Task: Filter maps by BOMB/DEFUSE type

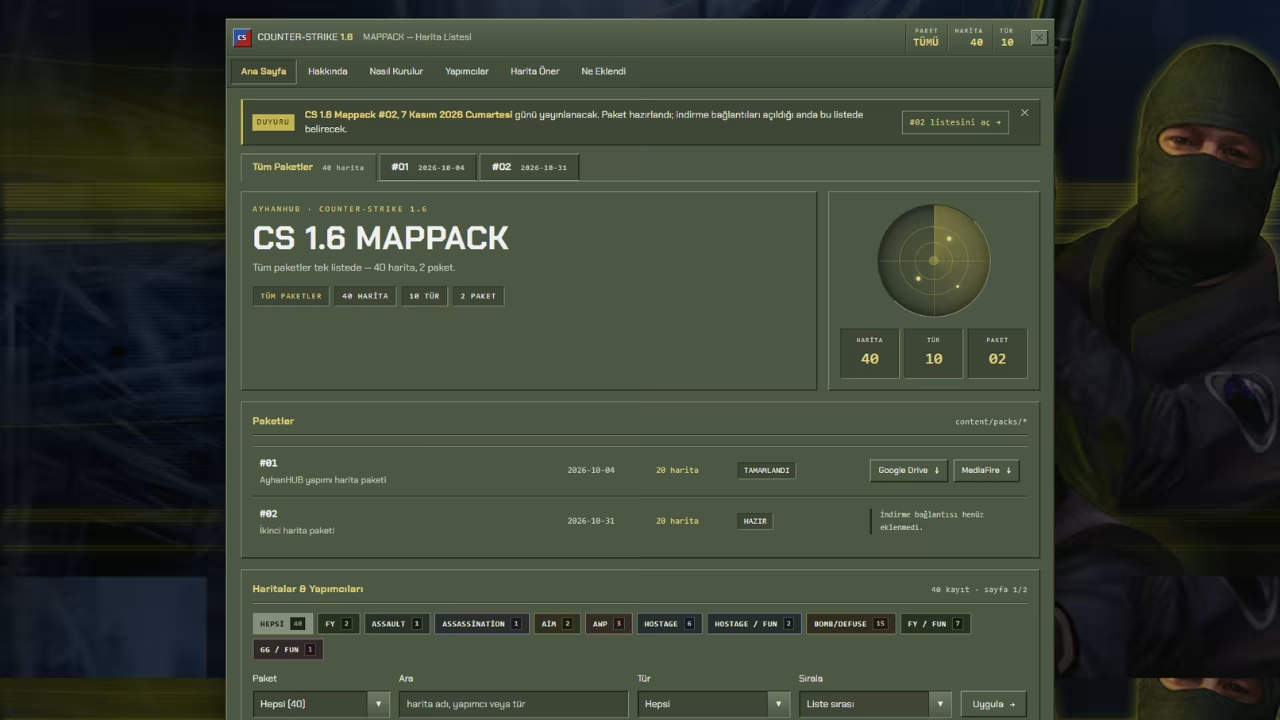Action: point(851,623)
